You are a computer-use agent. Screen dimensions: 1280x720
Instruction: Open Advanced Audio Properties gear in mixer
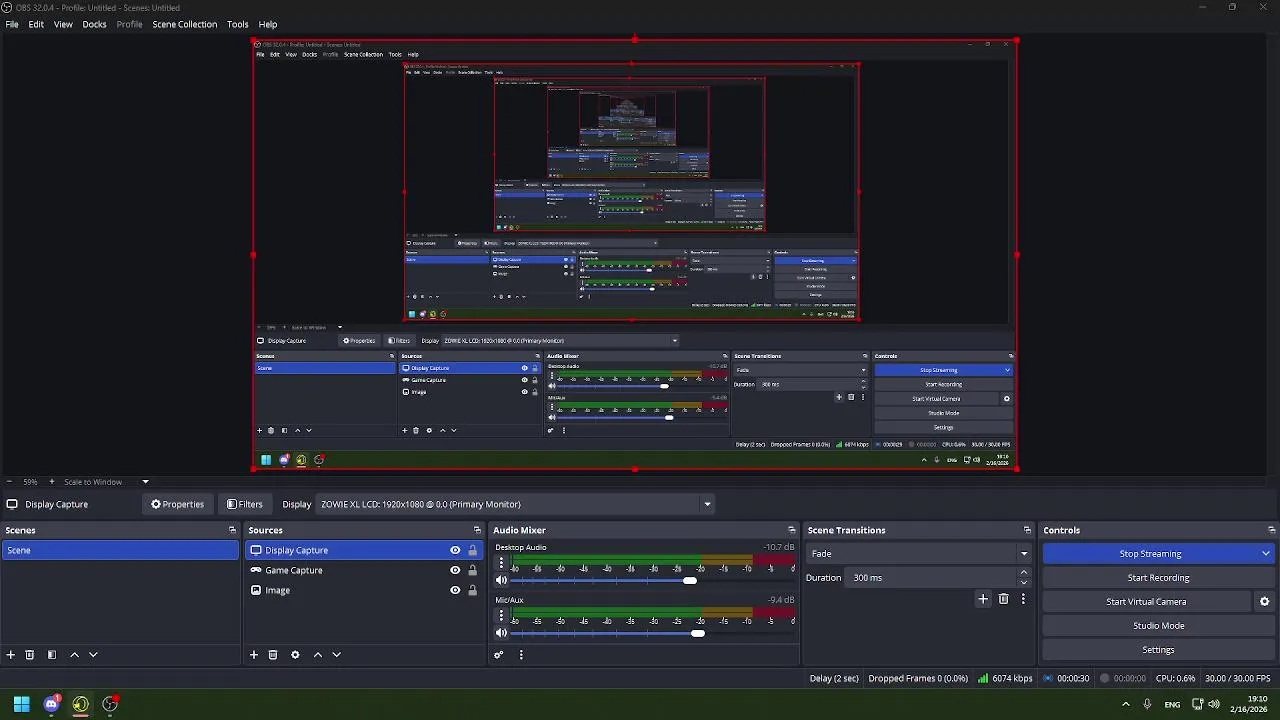499,655
